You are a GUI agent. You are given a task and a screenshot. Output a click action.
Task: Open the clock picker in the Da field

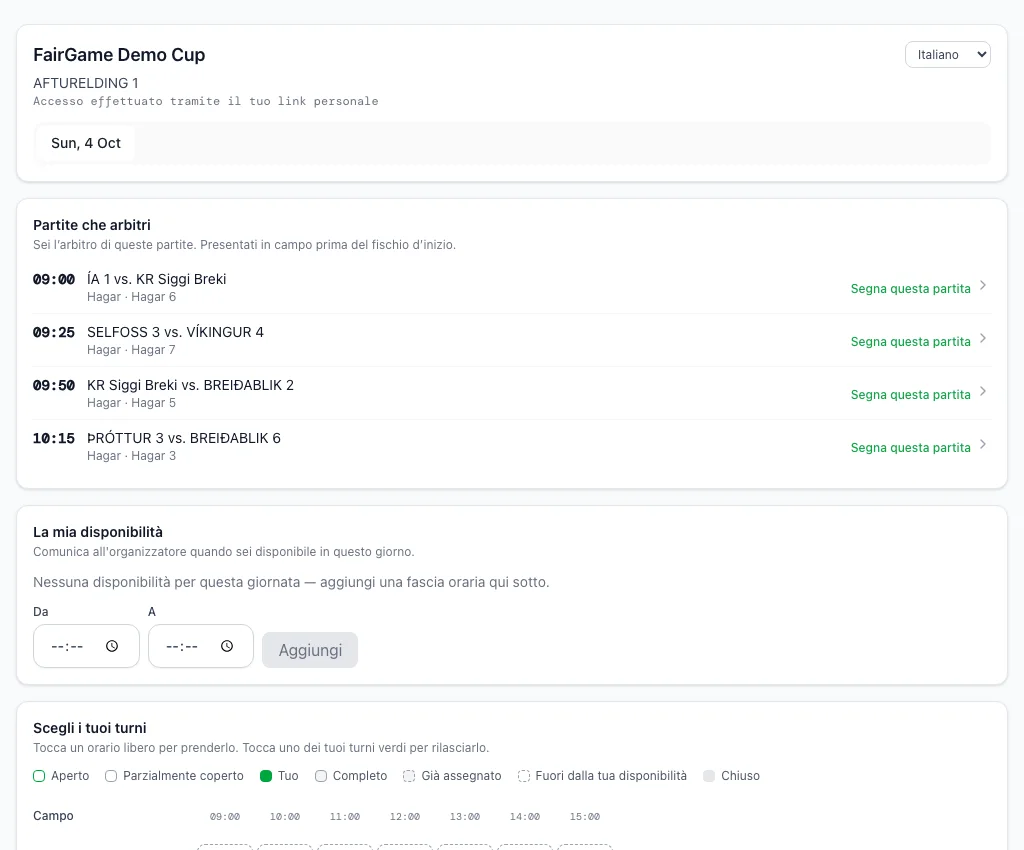[x=112, y=646]
